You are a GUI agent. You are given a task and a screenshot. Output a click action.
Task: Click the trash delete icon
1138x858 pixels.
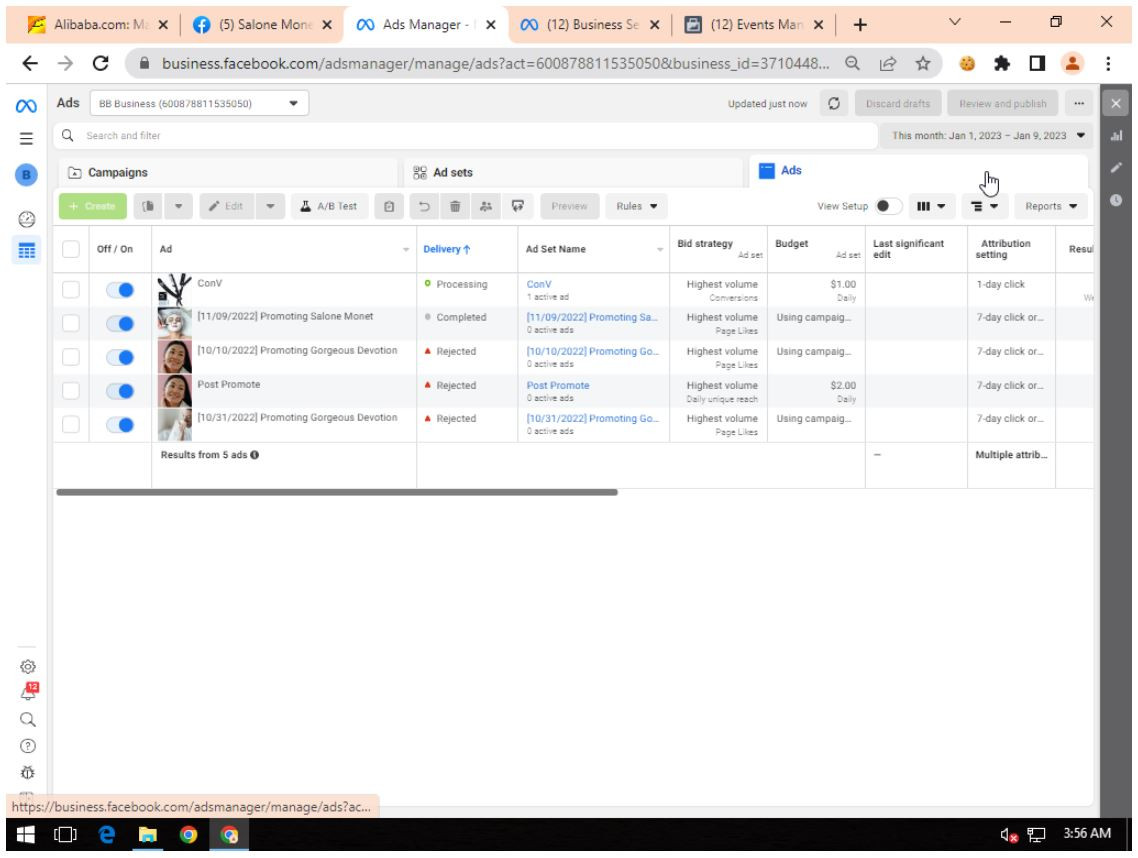455,206
